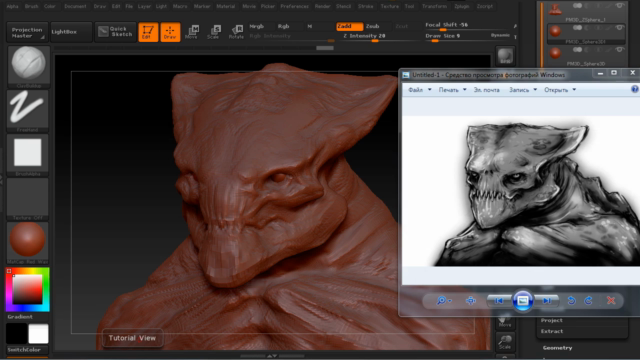This screenshot has width=640, height=360.
Task: Click the Project button in SubTool panel
Action: [552, 320]
